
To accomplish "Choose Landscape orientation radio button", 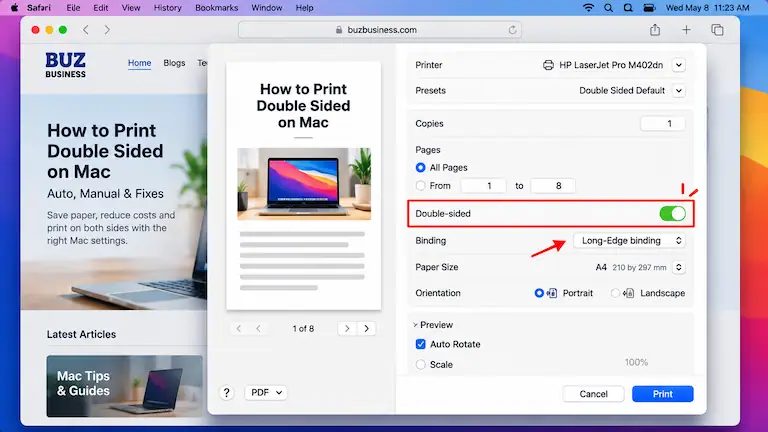I will [615, 293].
